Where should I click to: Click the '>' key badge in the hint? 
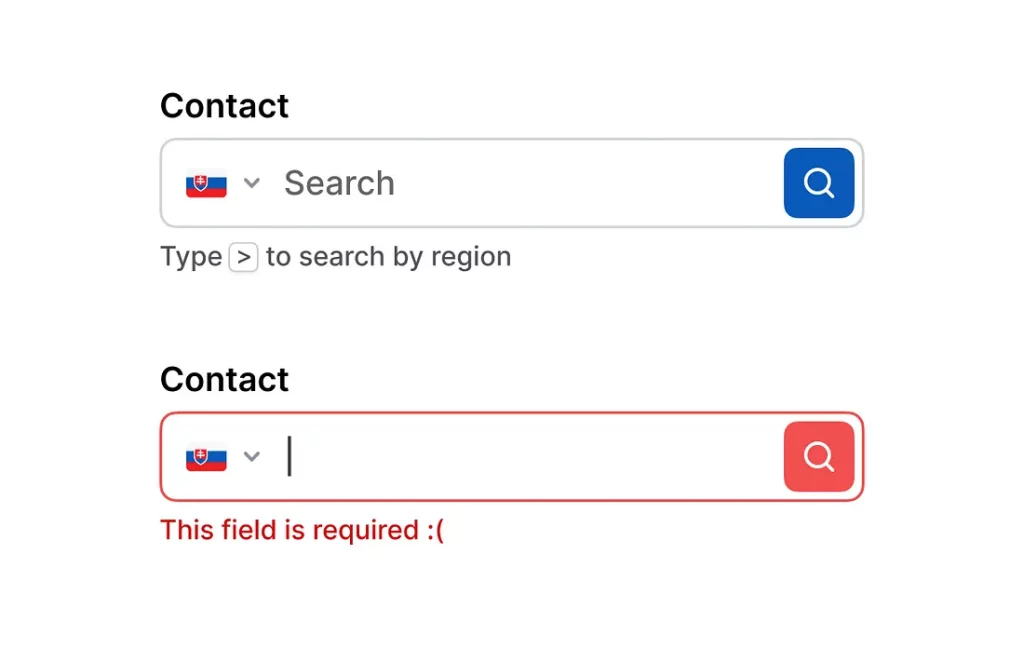click(x=243, y=257)
